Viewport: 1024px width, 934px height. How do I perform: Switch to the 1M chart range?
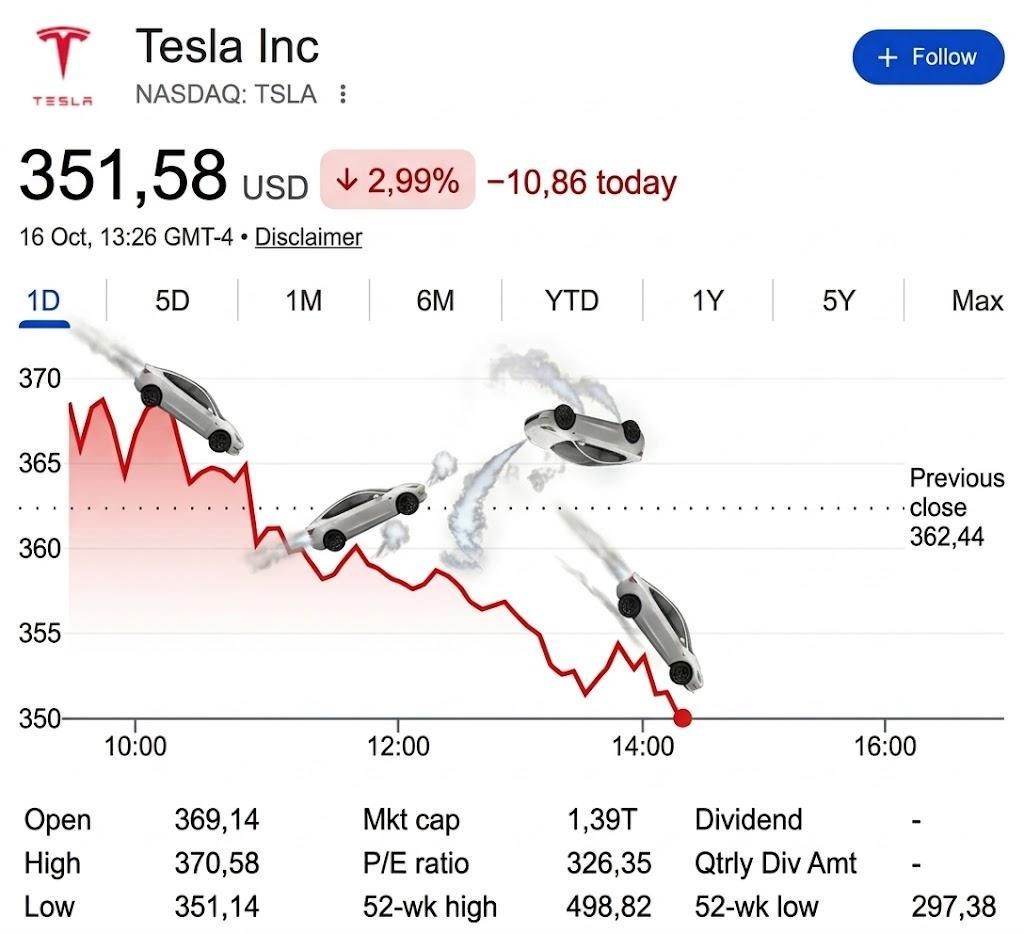click(x=304, y=301)
